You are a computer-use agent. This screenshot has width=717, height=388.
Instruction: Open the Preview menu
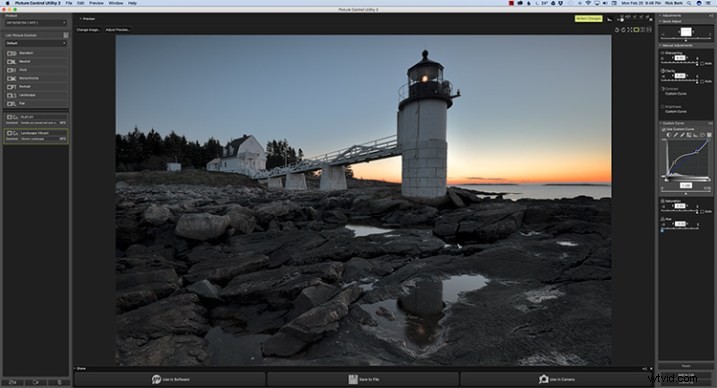tap(96, 3)
